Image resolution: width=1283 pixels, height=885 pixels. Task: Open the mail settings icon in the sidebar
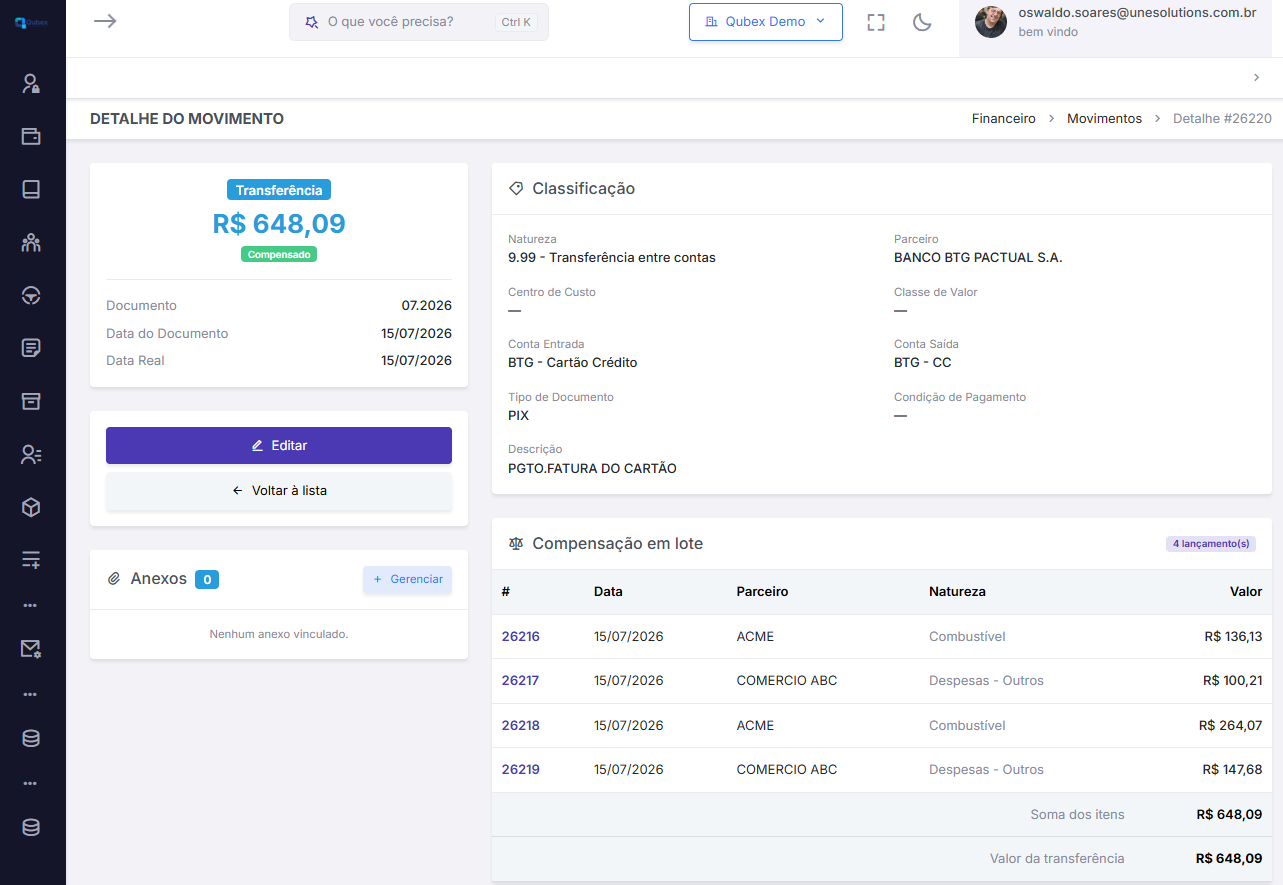pos(31,649)
